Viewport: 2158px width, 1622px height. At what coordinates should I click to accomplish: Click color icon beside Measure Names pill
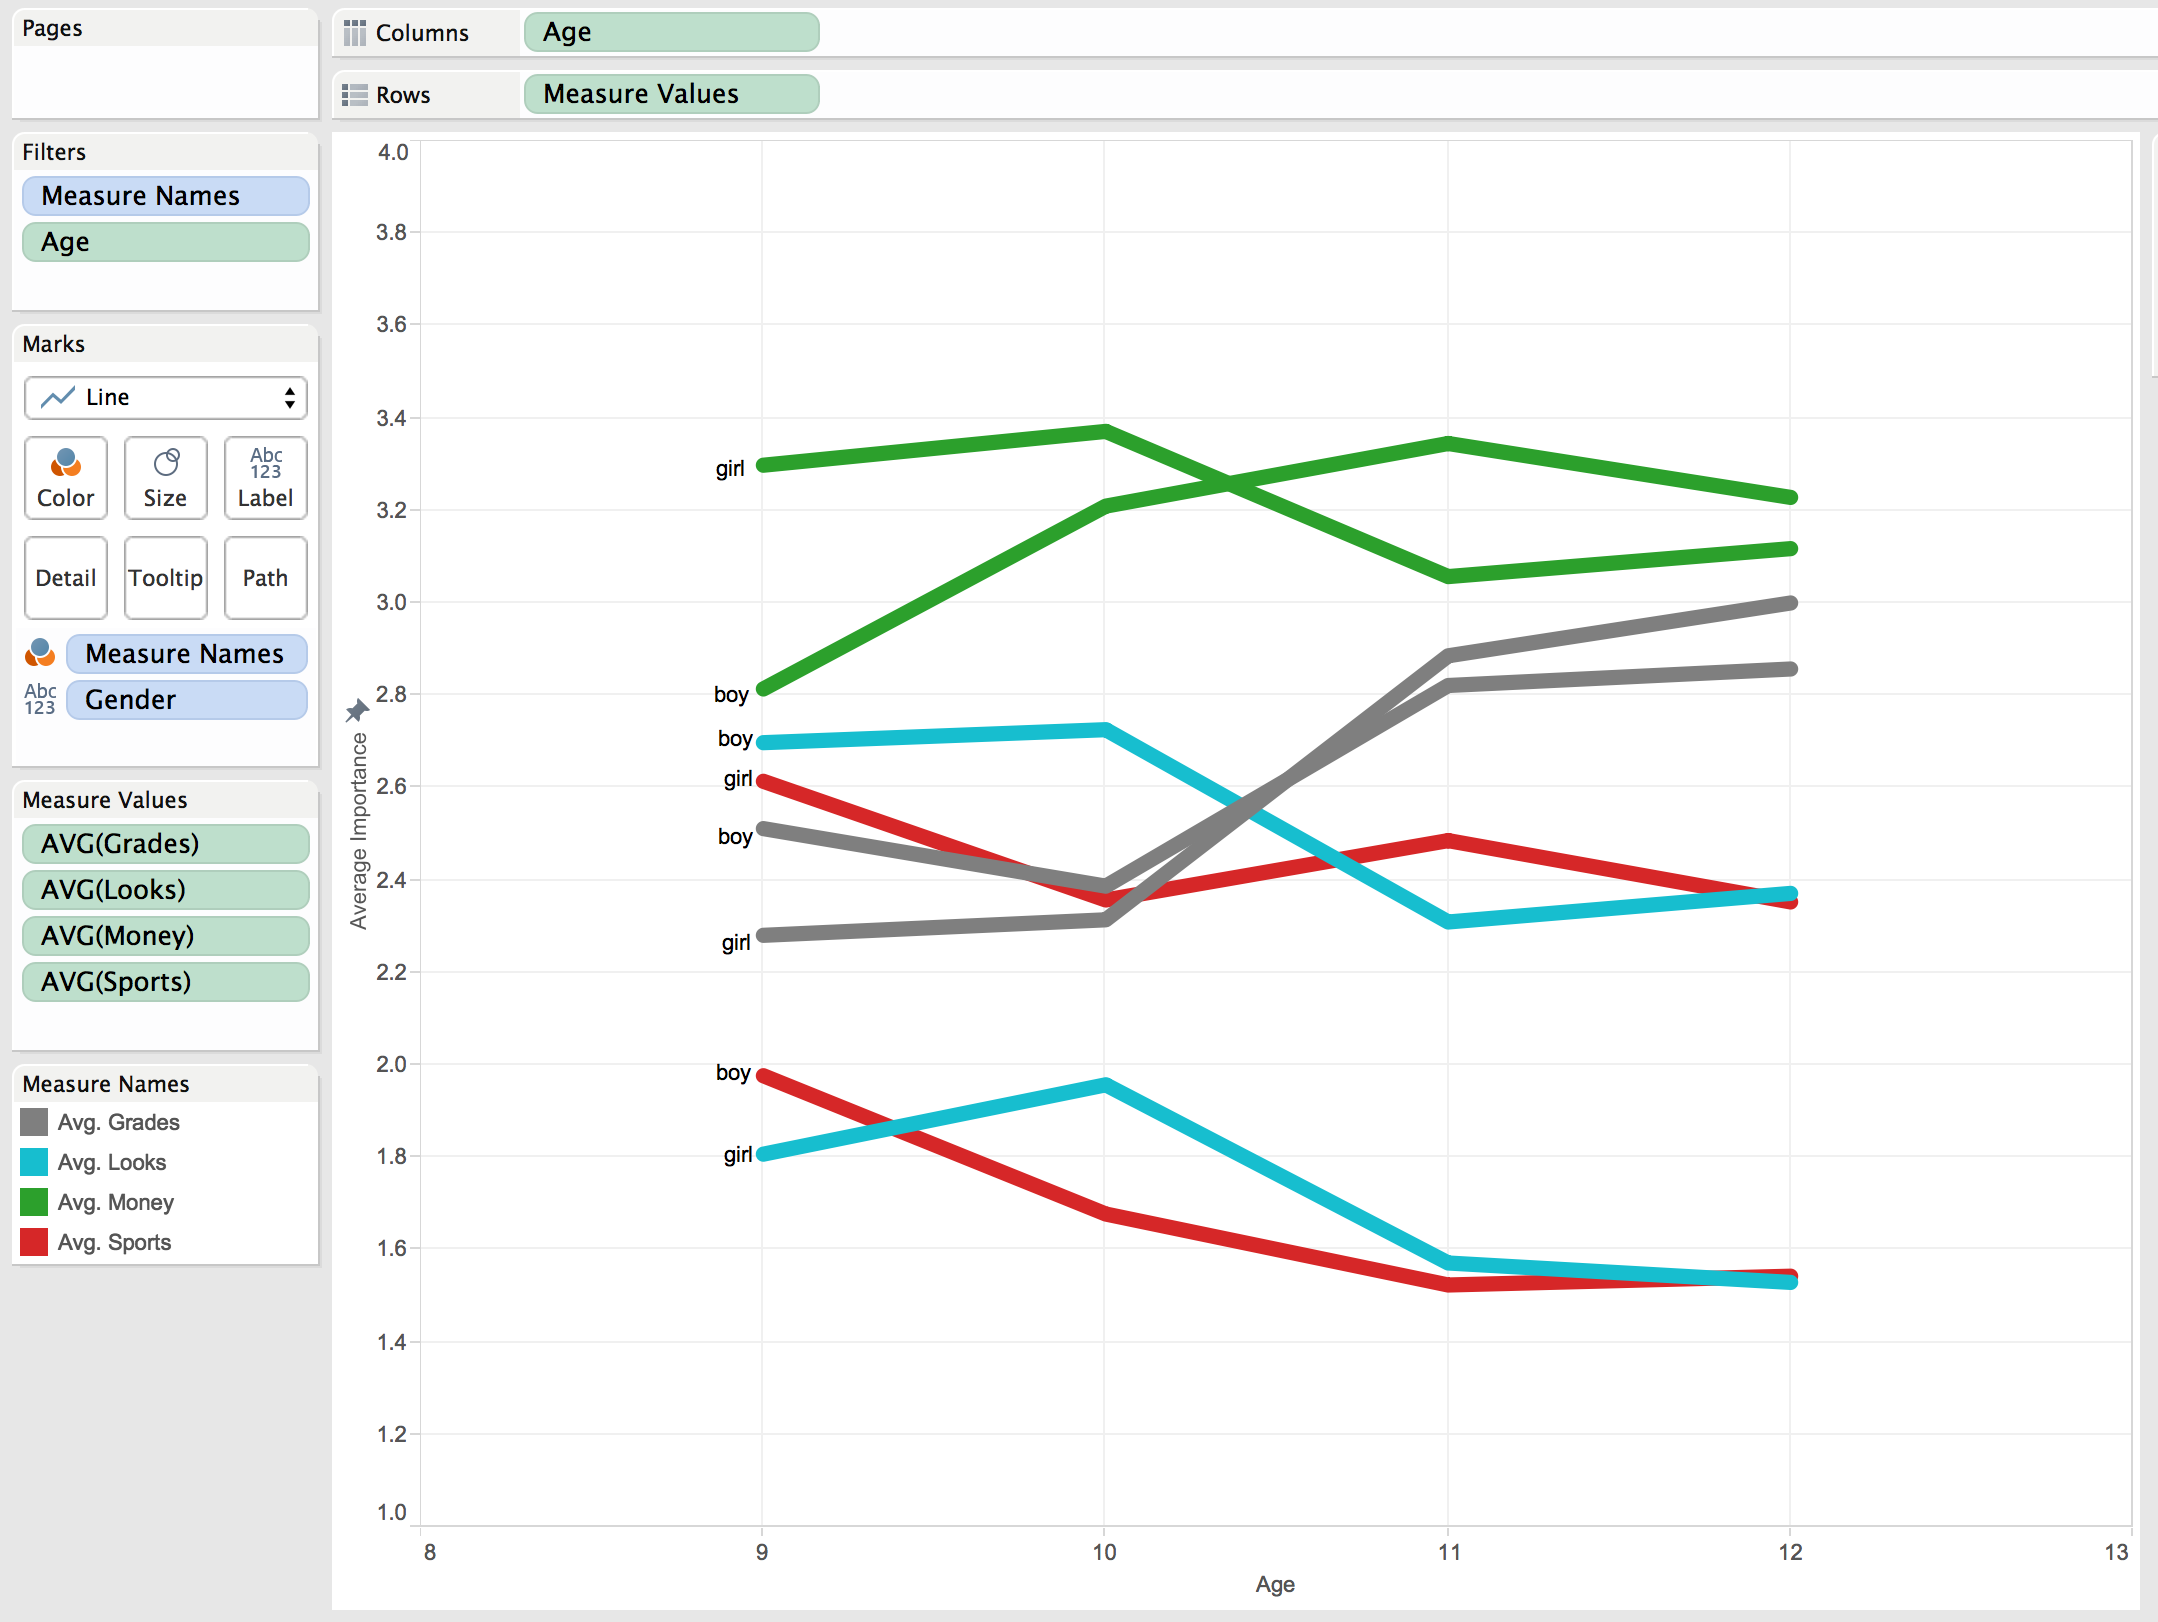(40, 653)
